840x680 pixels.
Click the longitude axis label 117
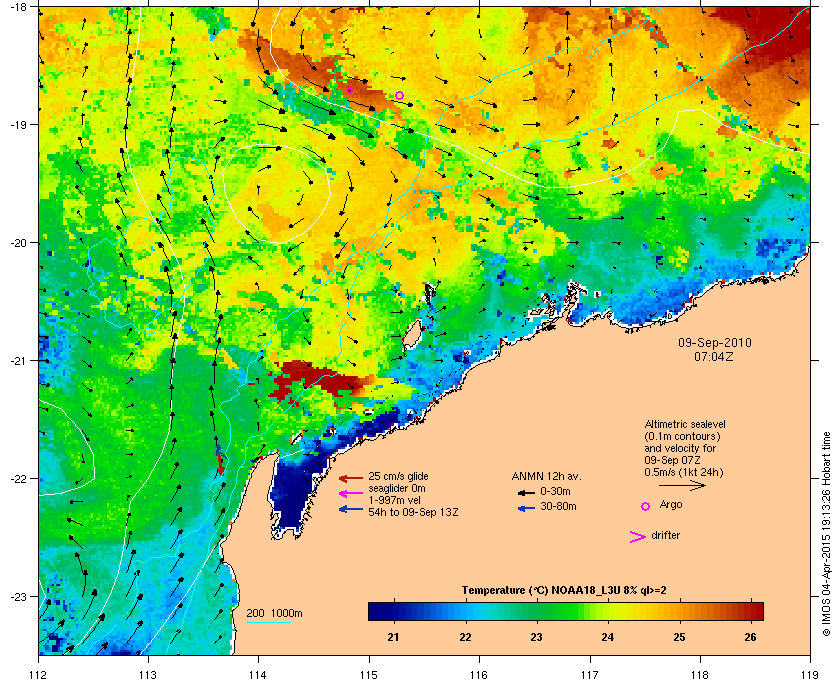pos(590,675)
